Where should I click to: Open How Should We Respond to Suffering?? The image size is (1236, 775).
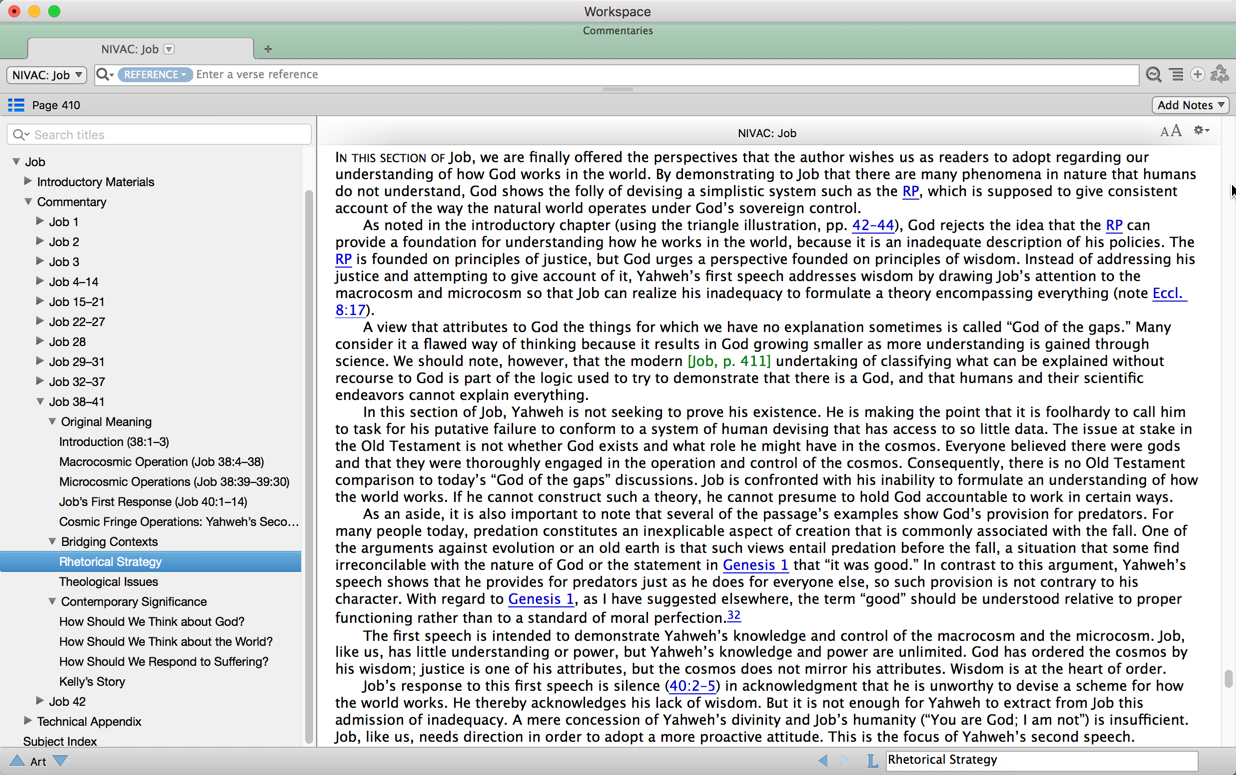[164, 662]
